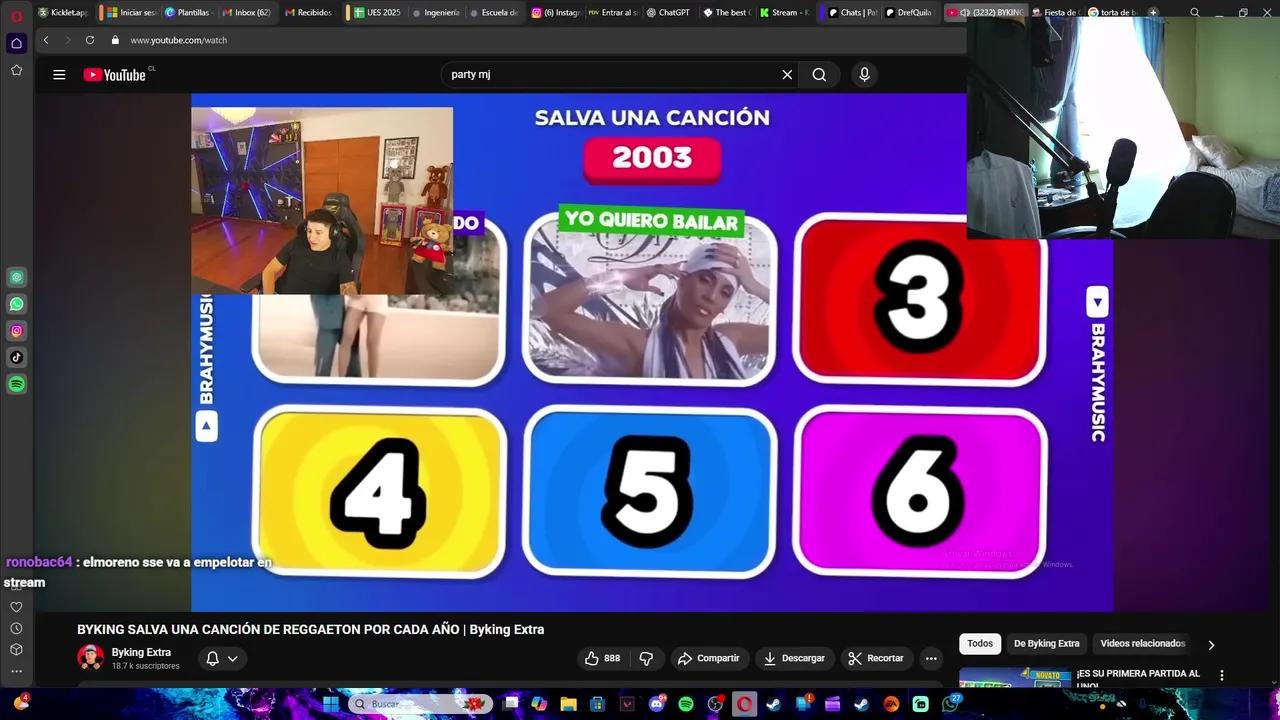This screenshot has height=720, width=1280.
Task: Switch to the Instagram browser tab
Action: click(555, 13)
